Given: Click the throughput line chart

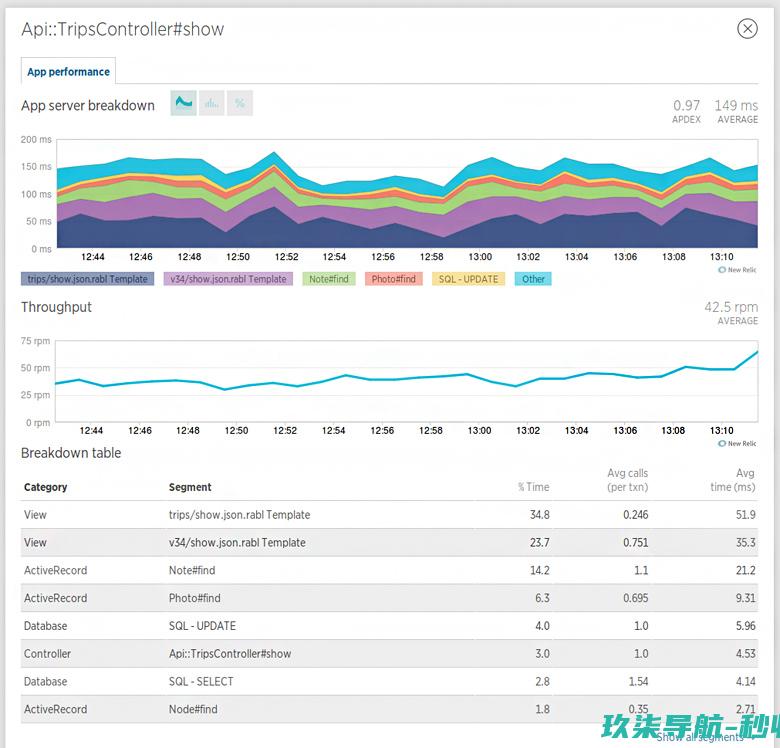Looking at the screenshot, I should pos(407,381).
